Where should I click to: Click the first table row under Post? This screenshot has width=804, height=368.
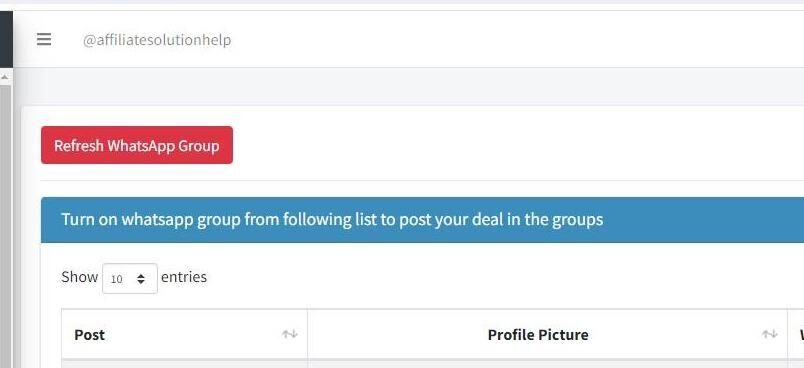(185, 364)
